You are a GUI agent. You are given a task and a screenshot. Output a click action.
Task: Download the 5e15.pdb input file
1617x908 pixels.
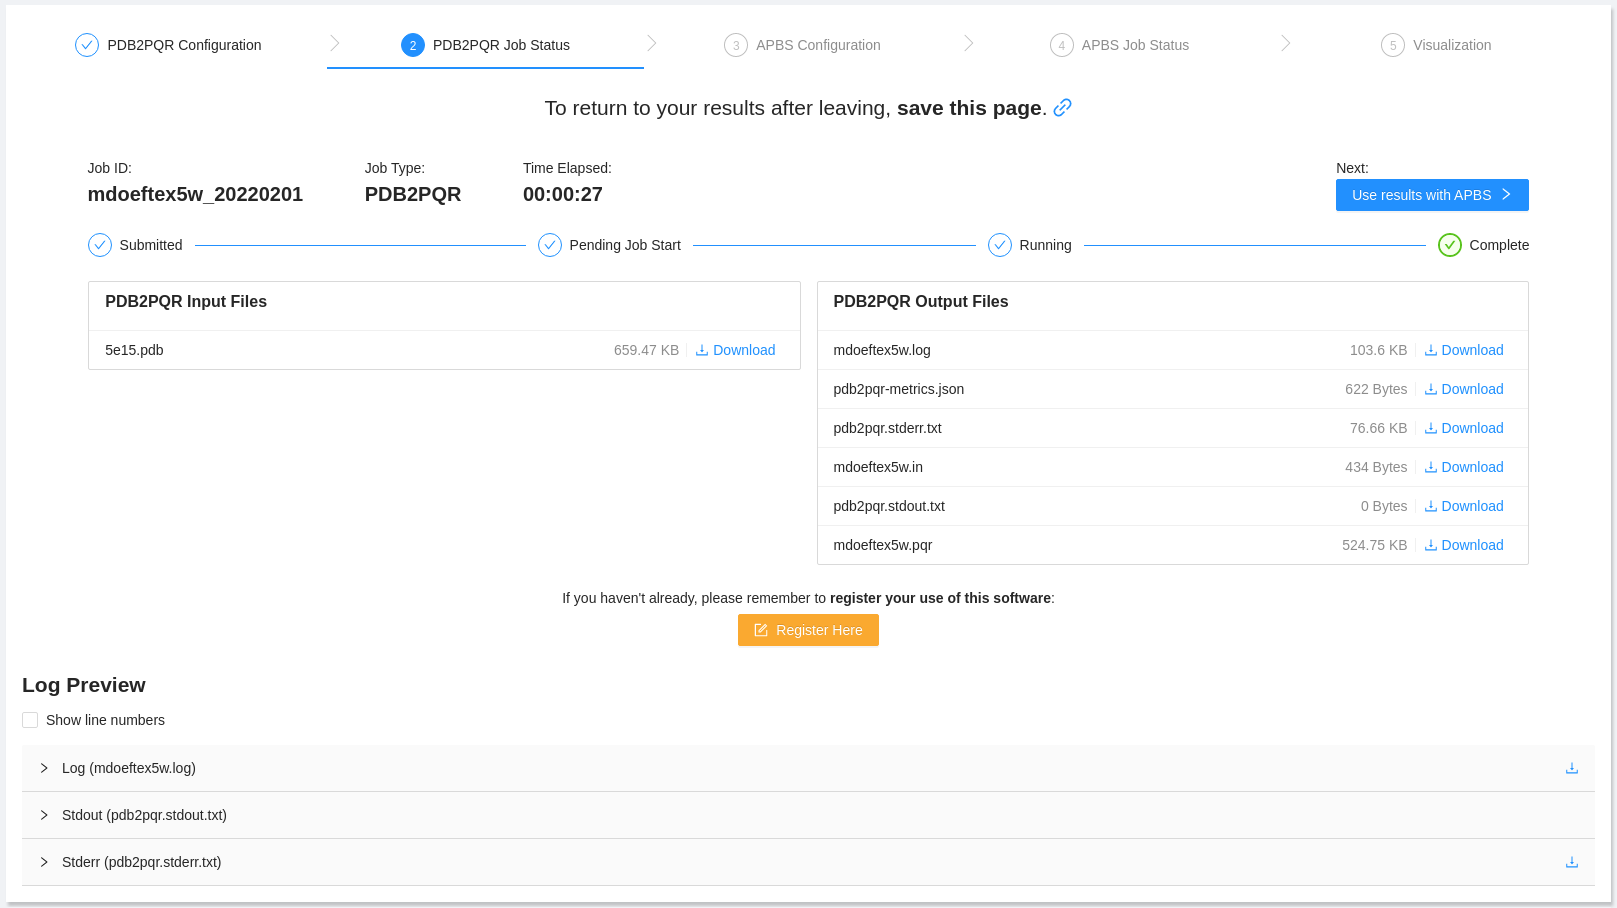pyautogui.click(x=736, y=350)
